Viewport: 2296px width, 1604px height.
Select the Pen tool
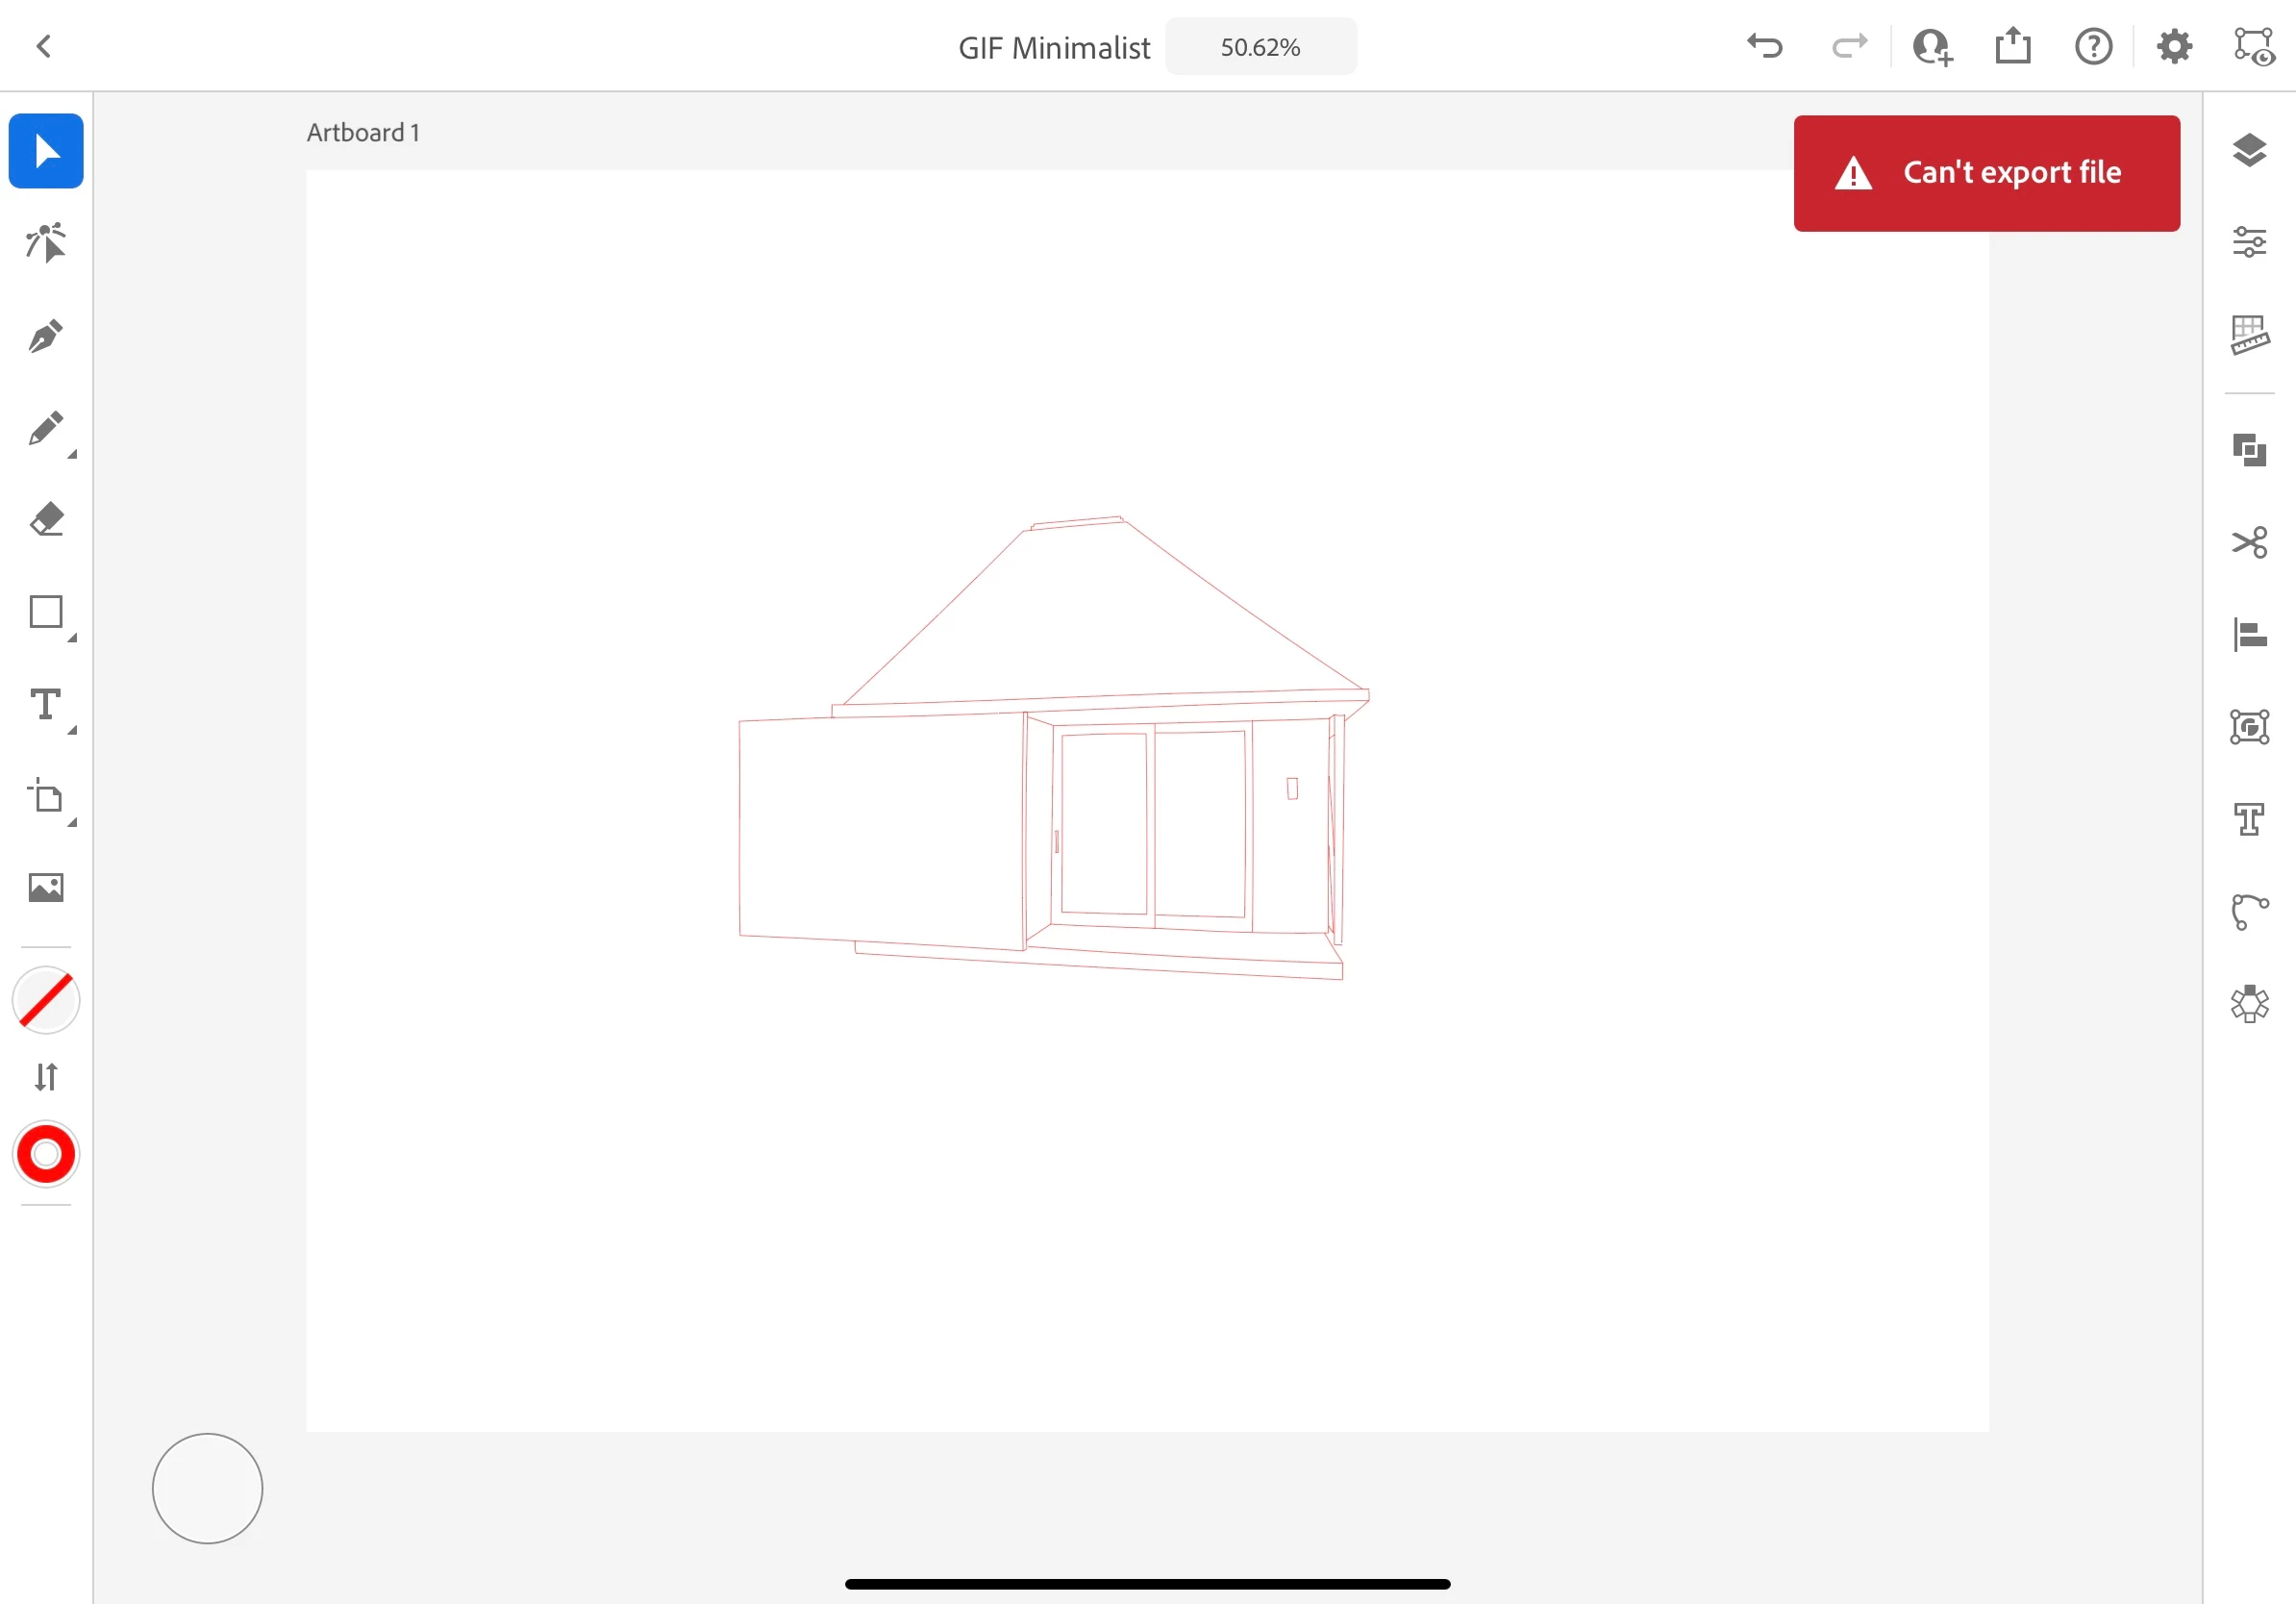pyautogui.click(x=46, y=336)
